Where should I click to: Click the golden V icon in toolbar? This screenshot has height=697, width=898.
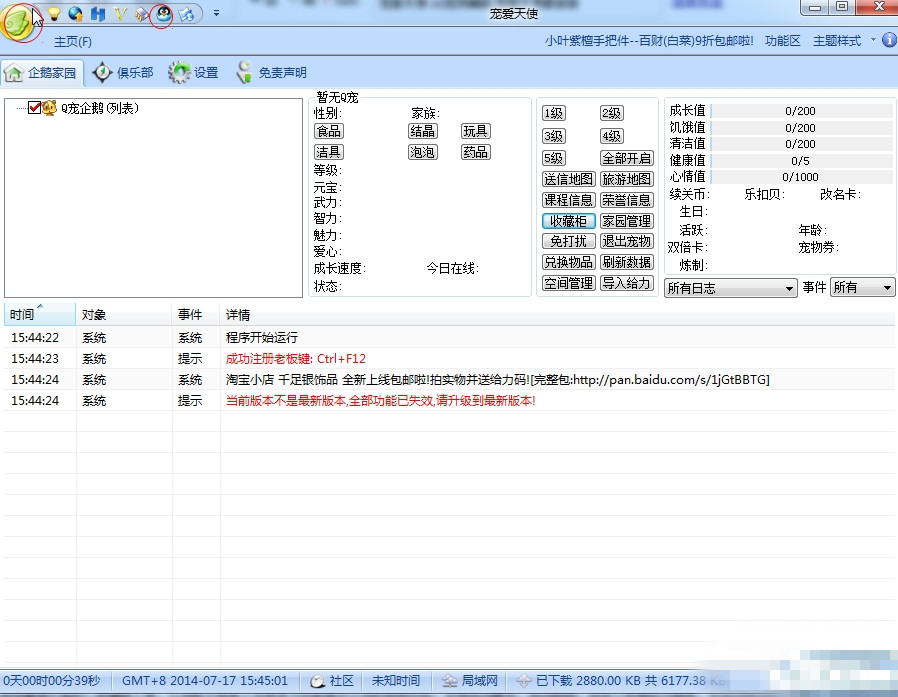pos(120,13)
